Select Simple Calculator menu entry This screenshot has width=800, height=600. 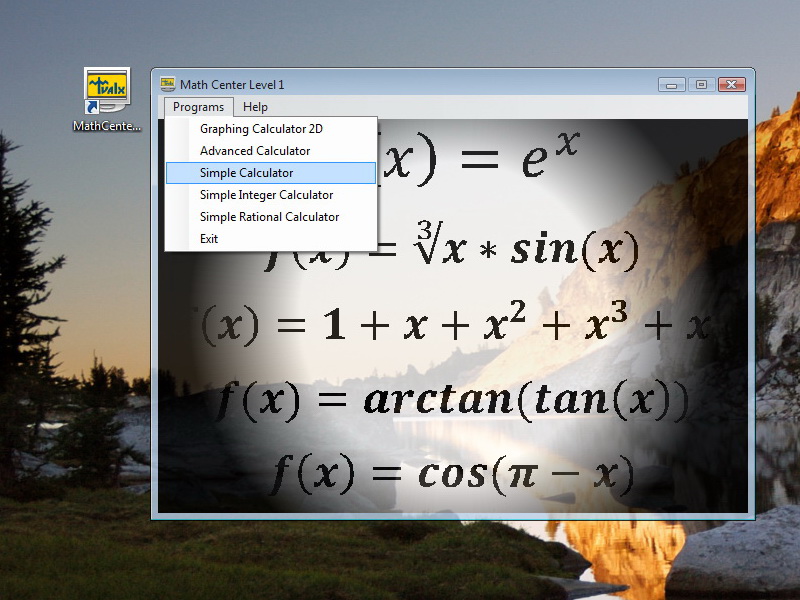click(271, 173)
